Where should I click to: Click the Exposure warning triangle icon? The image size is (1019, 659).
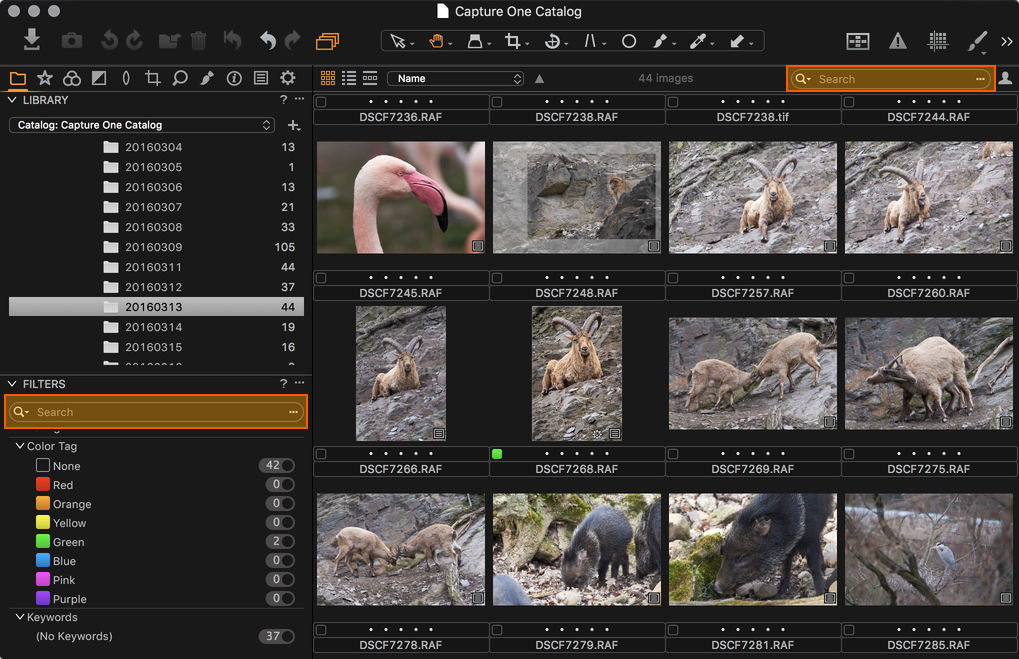click(897, 41)
